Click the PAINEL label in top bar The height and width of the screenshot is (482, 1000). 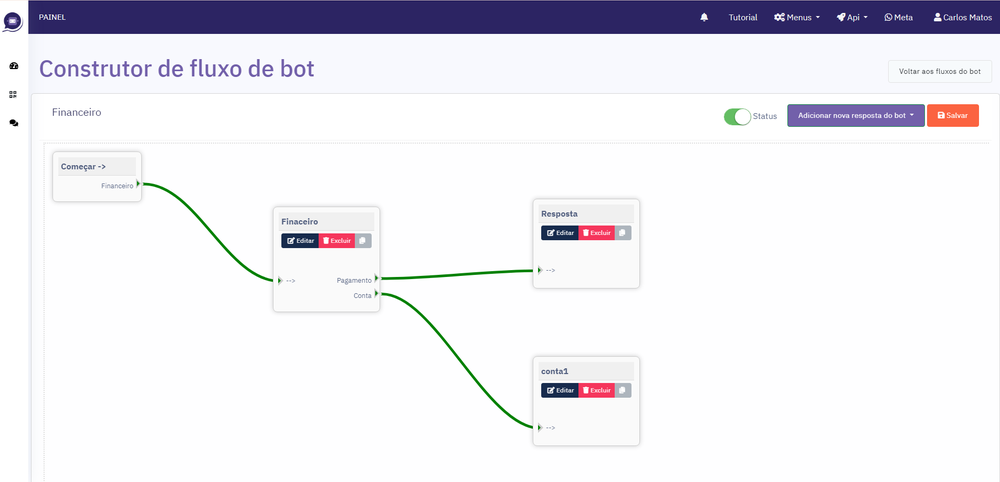(x=52, y=17)
